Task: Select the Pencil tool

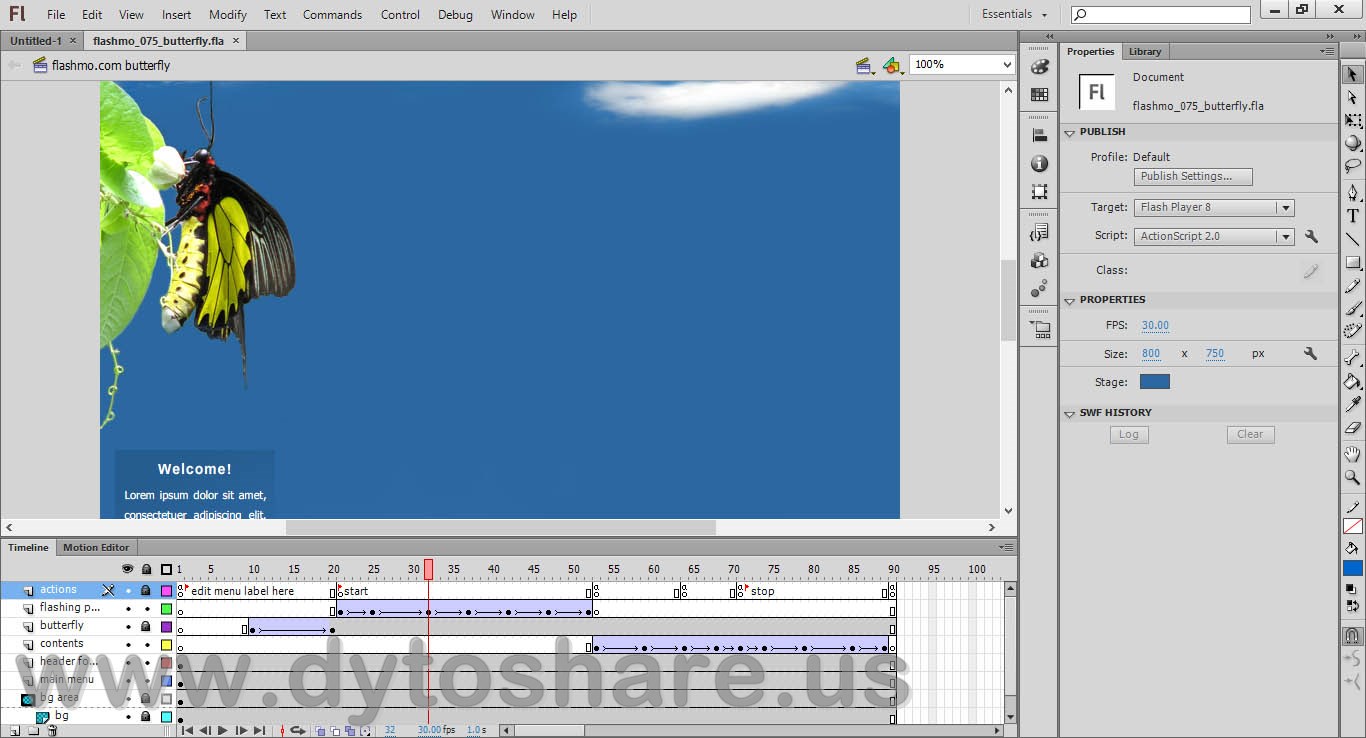Action: point(1352,287)
